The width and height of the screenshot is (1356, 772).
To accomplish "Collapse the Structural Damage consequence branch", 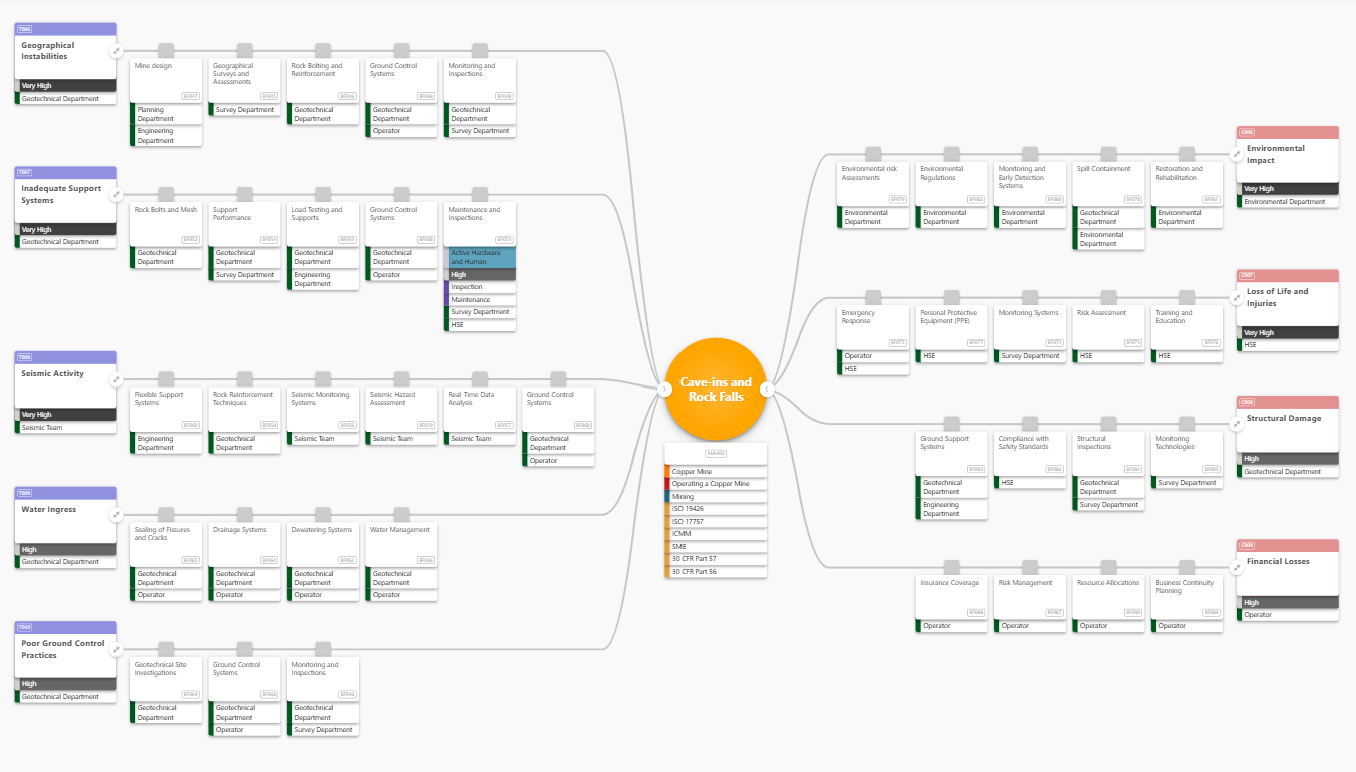I will pyautogui.click(x=1237, y=425).
